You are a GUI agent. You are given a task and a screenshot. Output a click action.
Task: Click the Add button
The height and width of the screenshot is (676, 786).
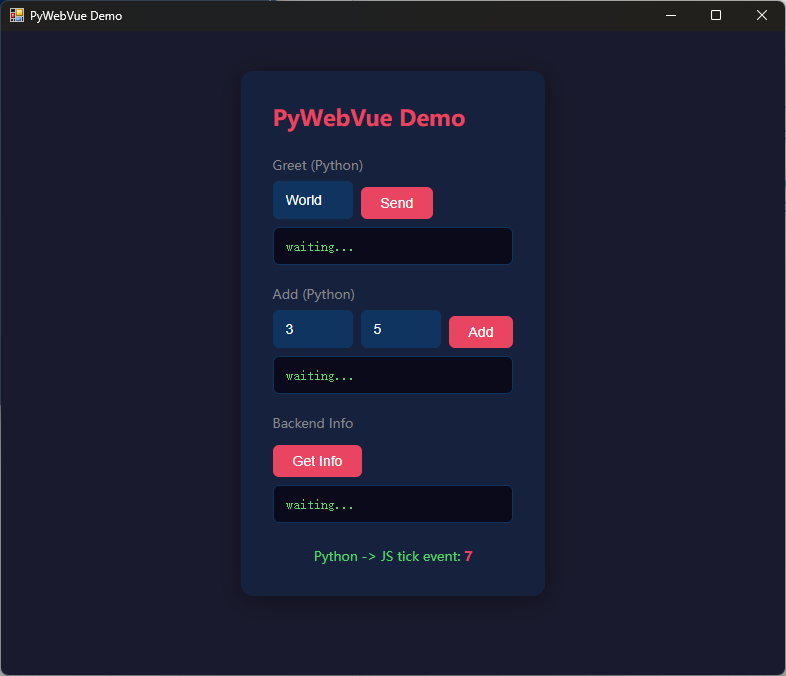(481, 332)
